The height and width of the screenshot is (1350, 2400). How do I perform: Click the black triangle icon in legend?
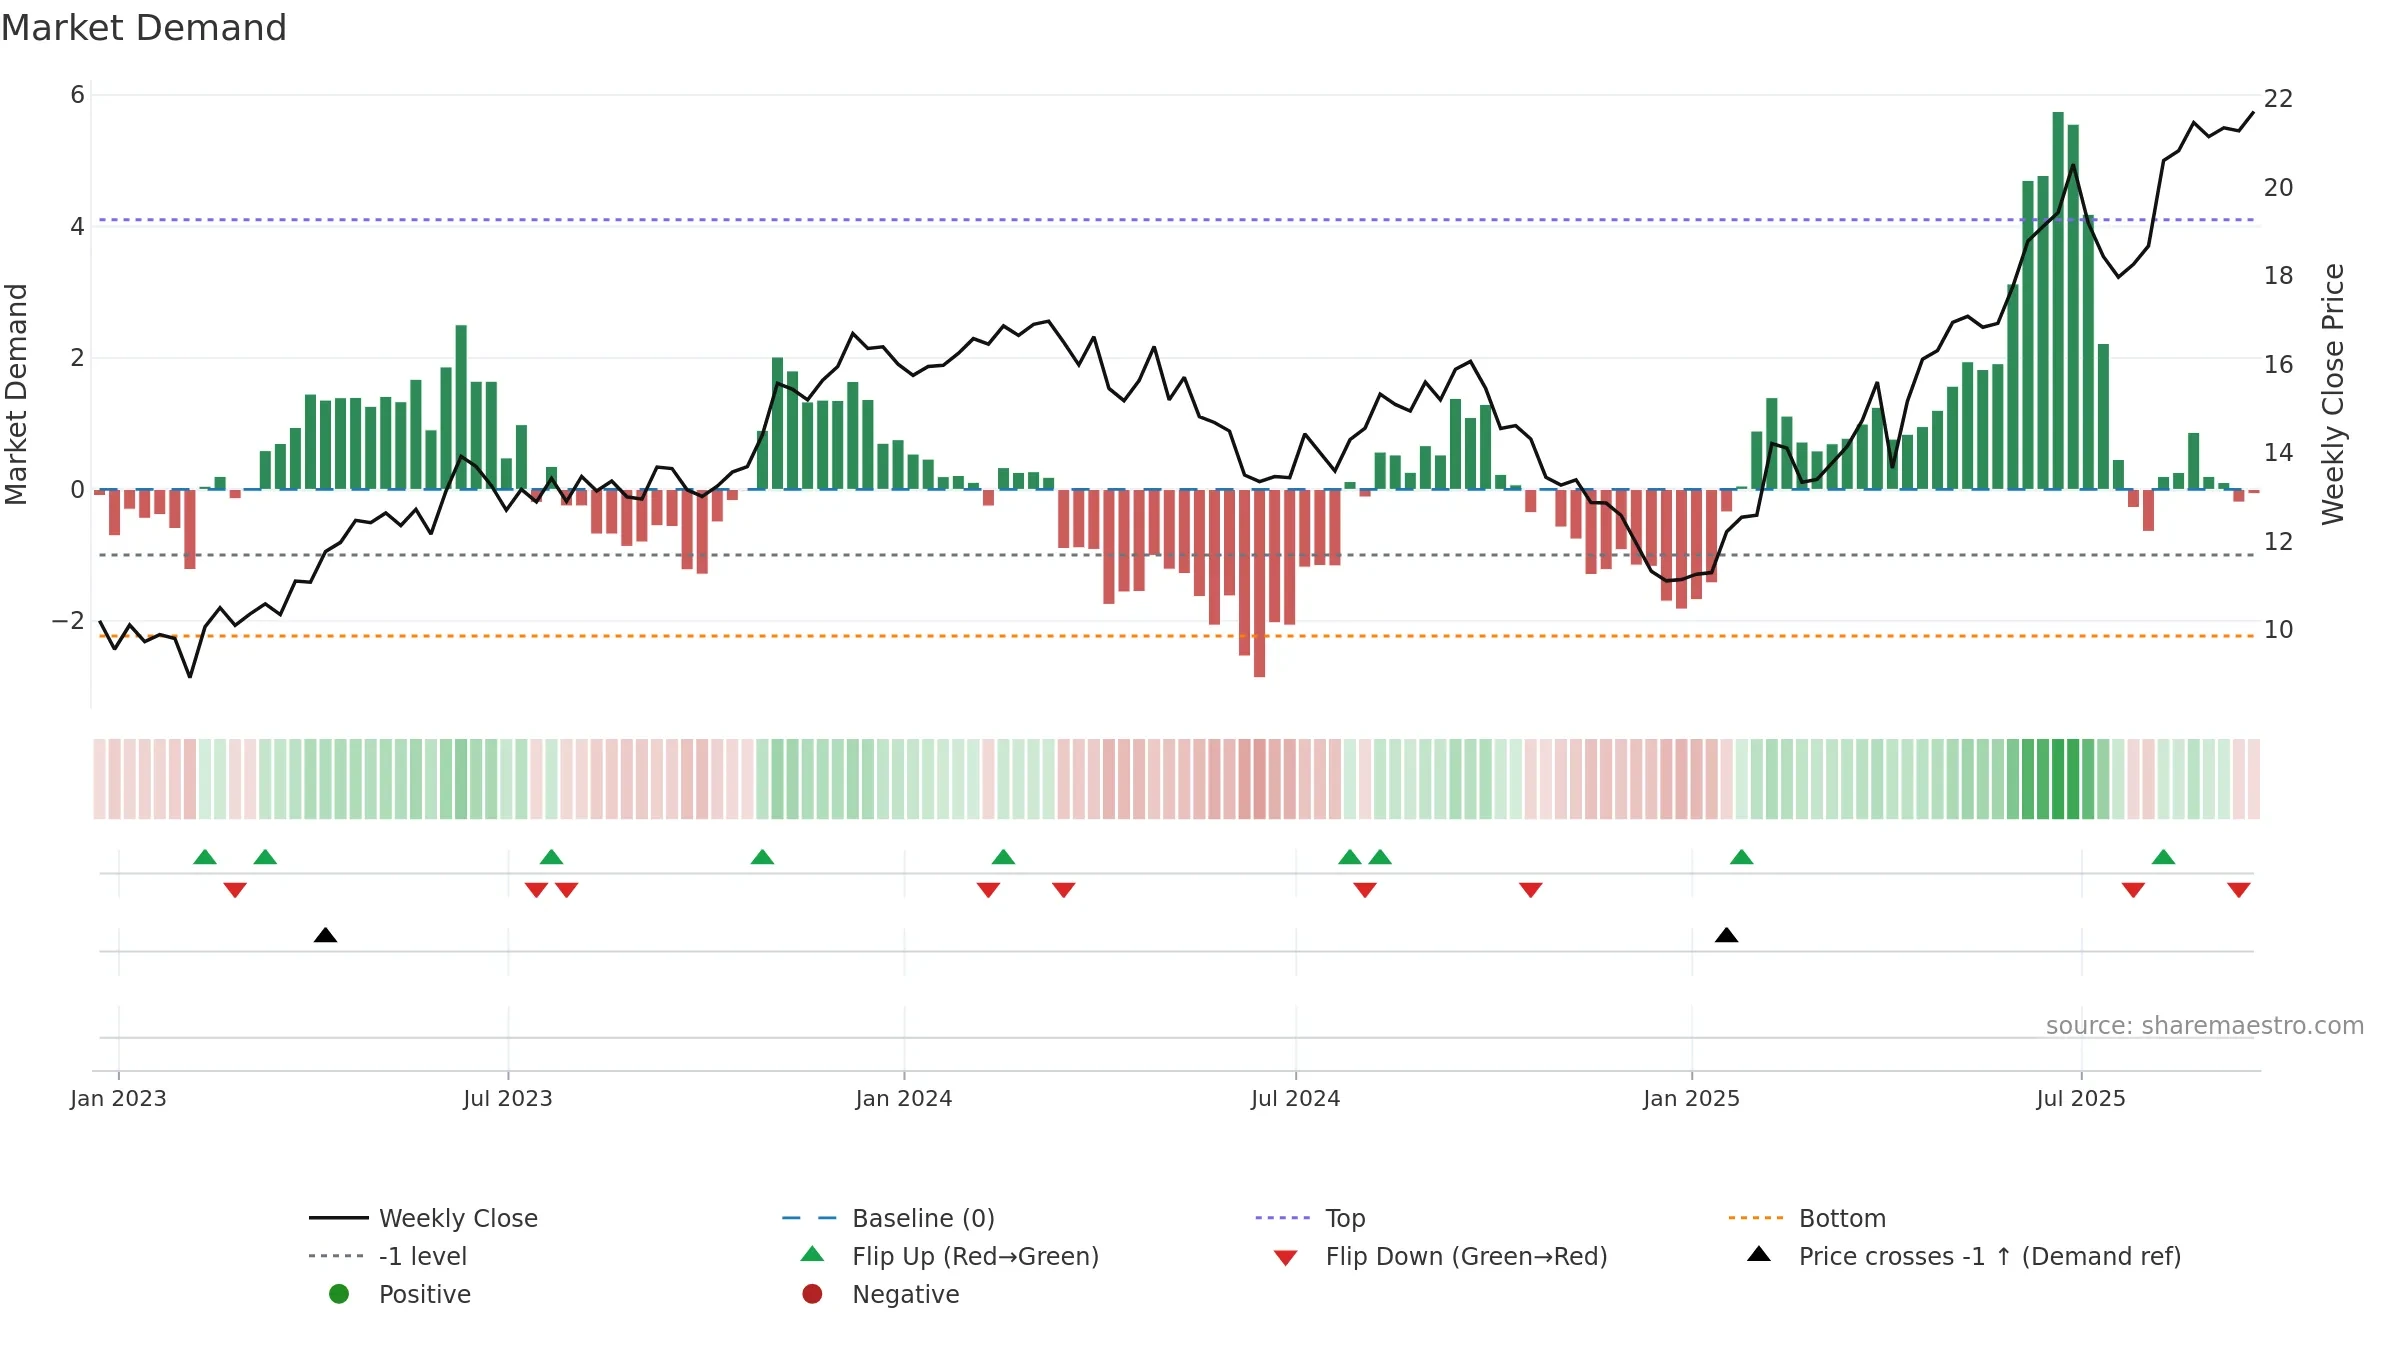[x=1759, y=1254]
